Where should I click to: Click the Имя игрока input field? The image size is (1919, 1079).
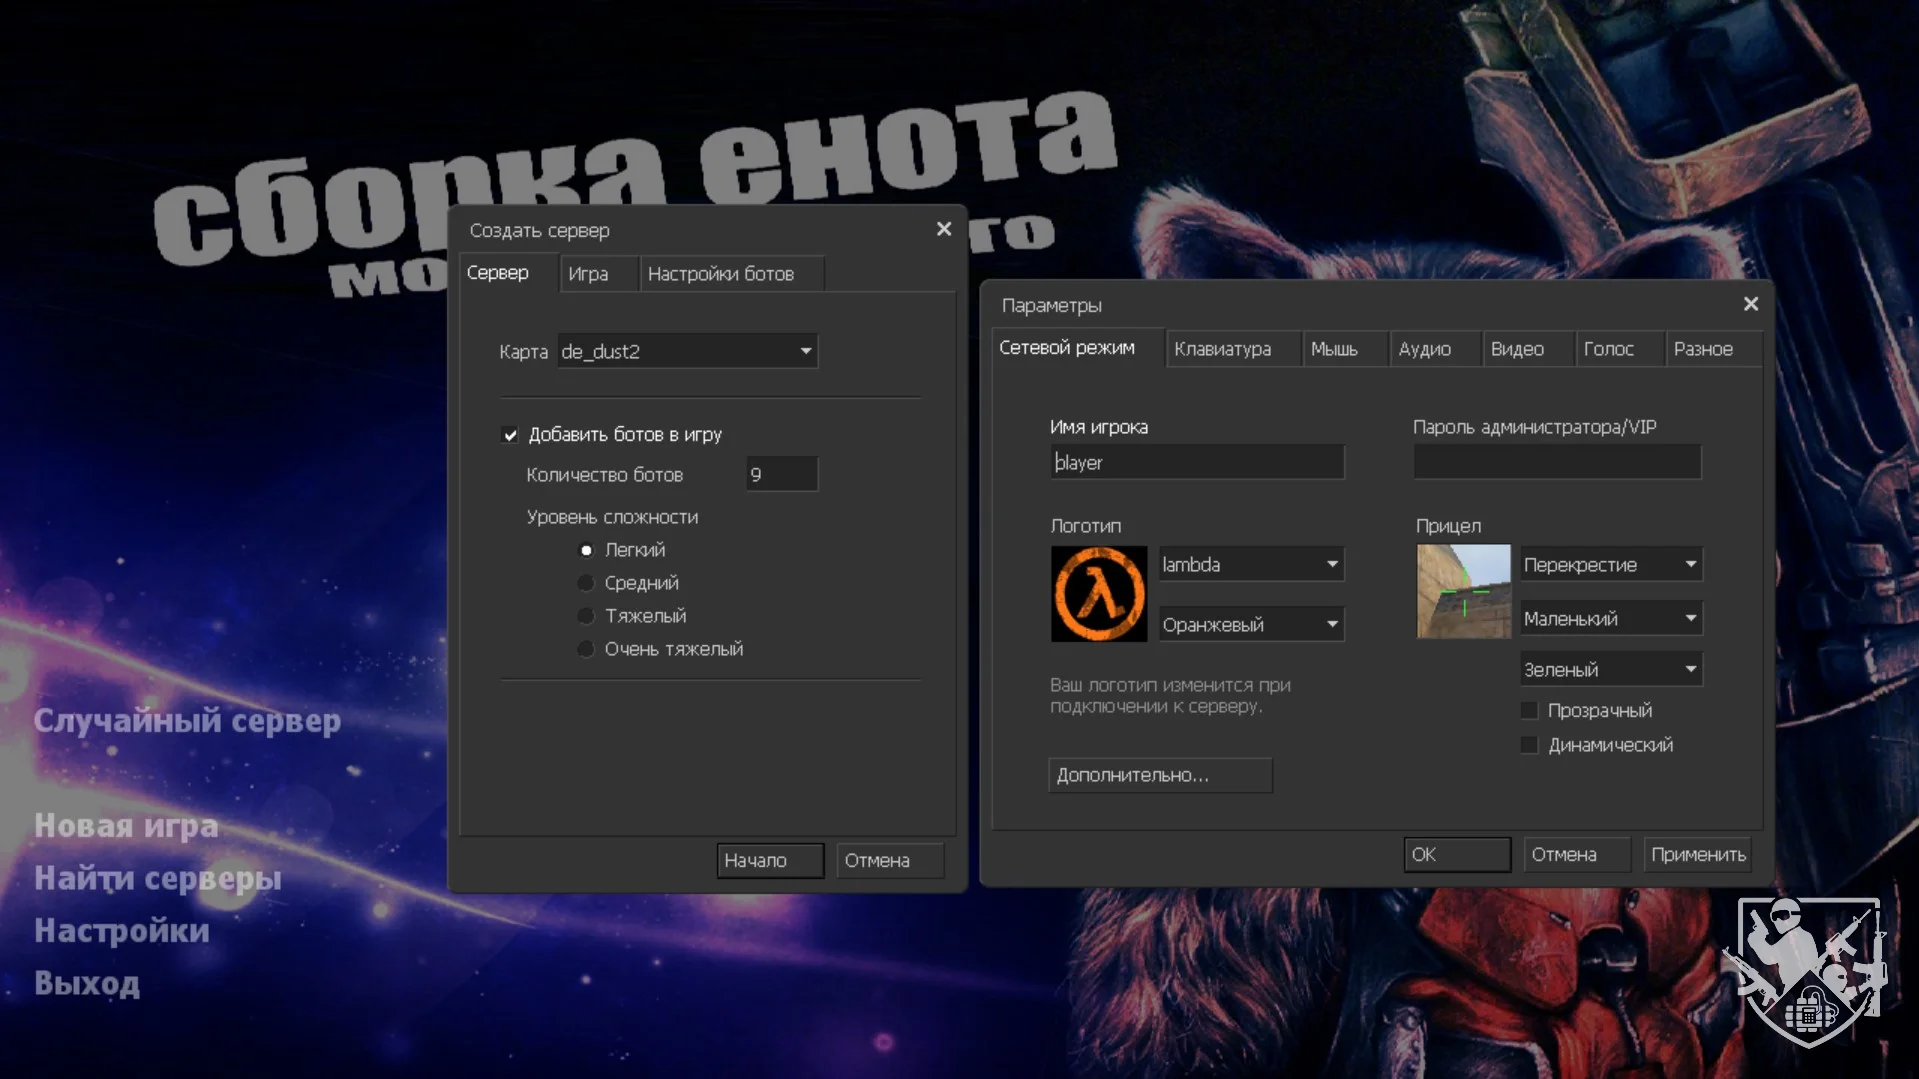point(1196,463)
